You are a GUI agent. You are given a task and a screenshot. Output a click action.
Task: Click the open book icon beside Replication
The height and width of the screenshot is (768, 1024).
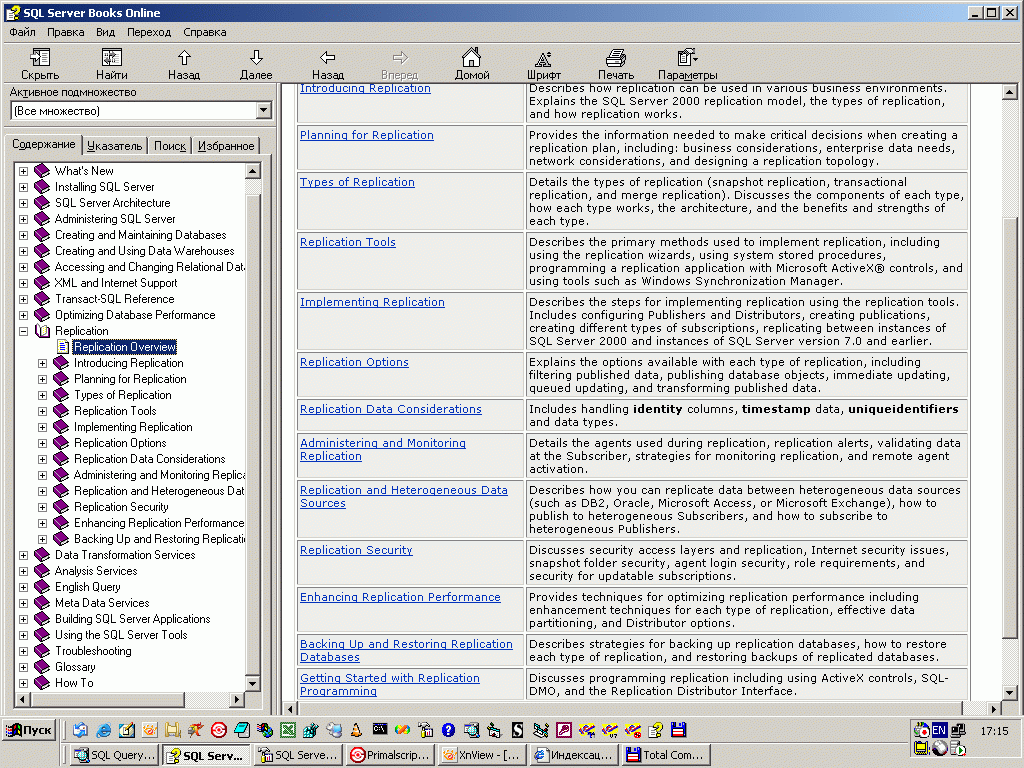(x=42, y=330)
